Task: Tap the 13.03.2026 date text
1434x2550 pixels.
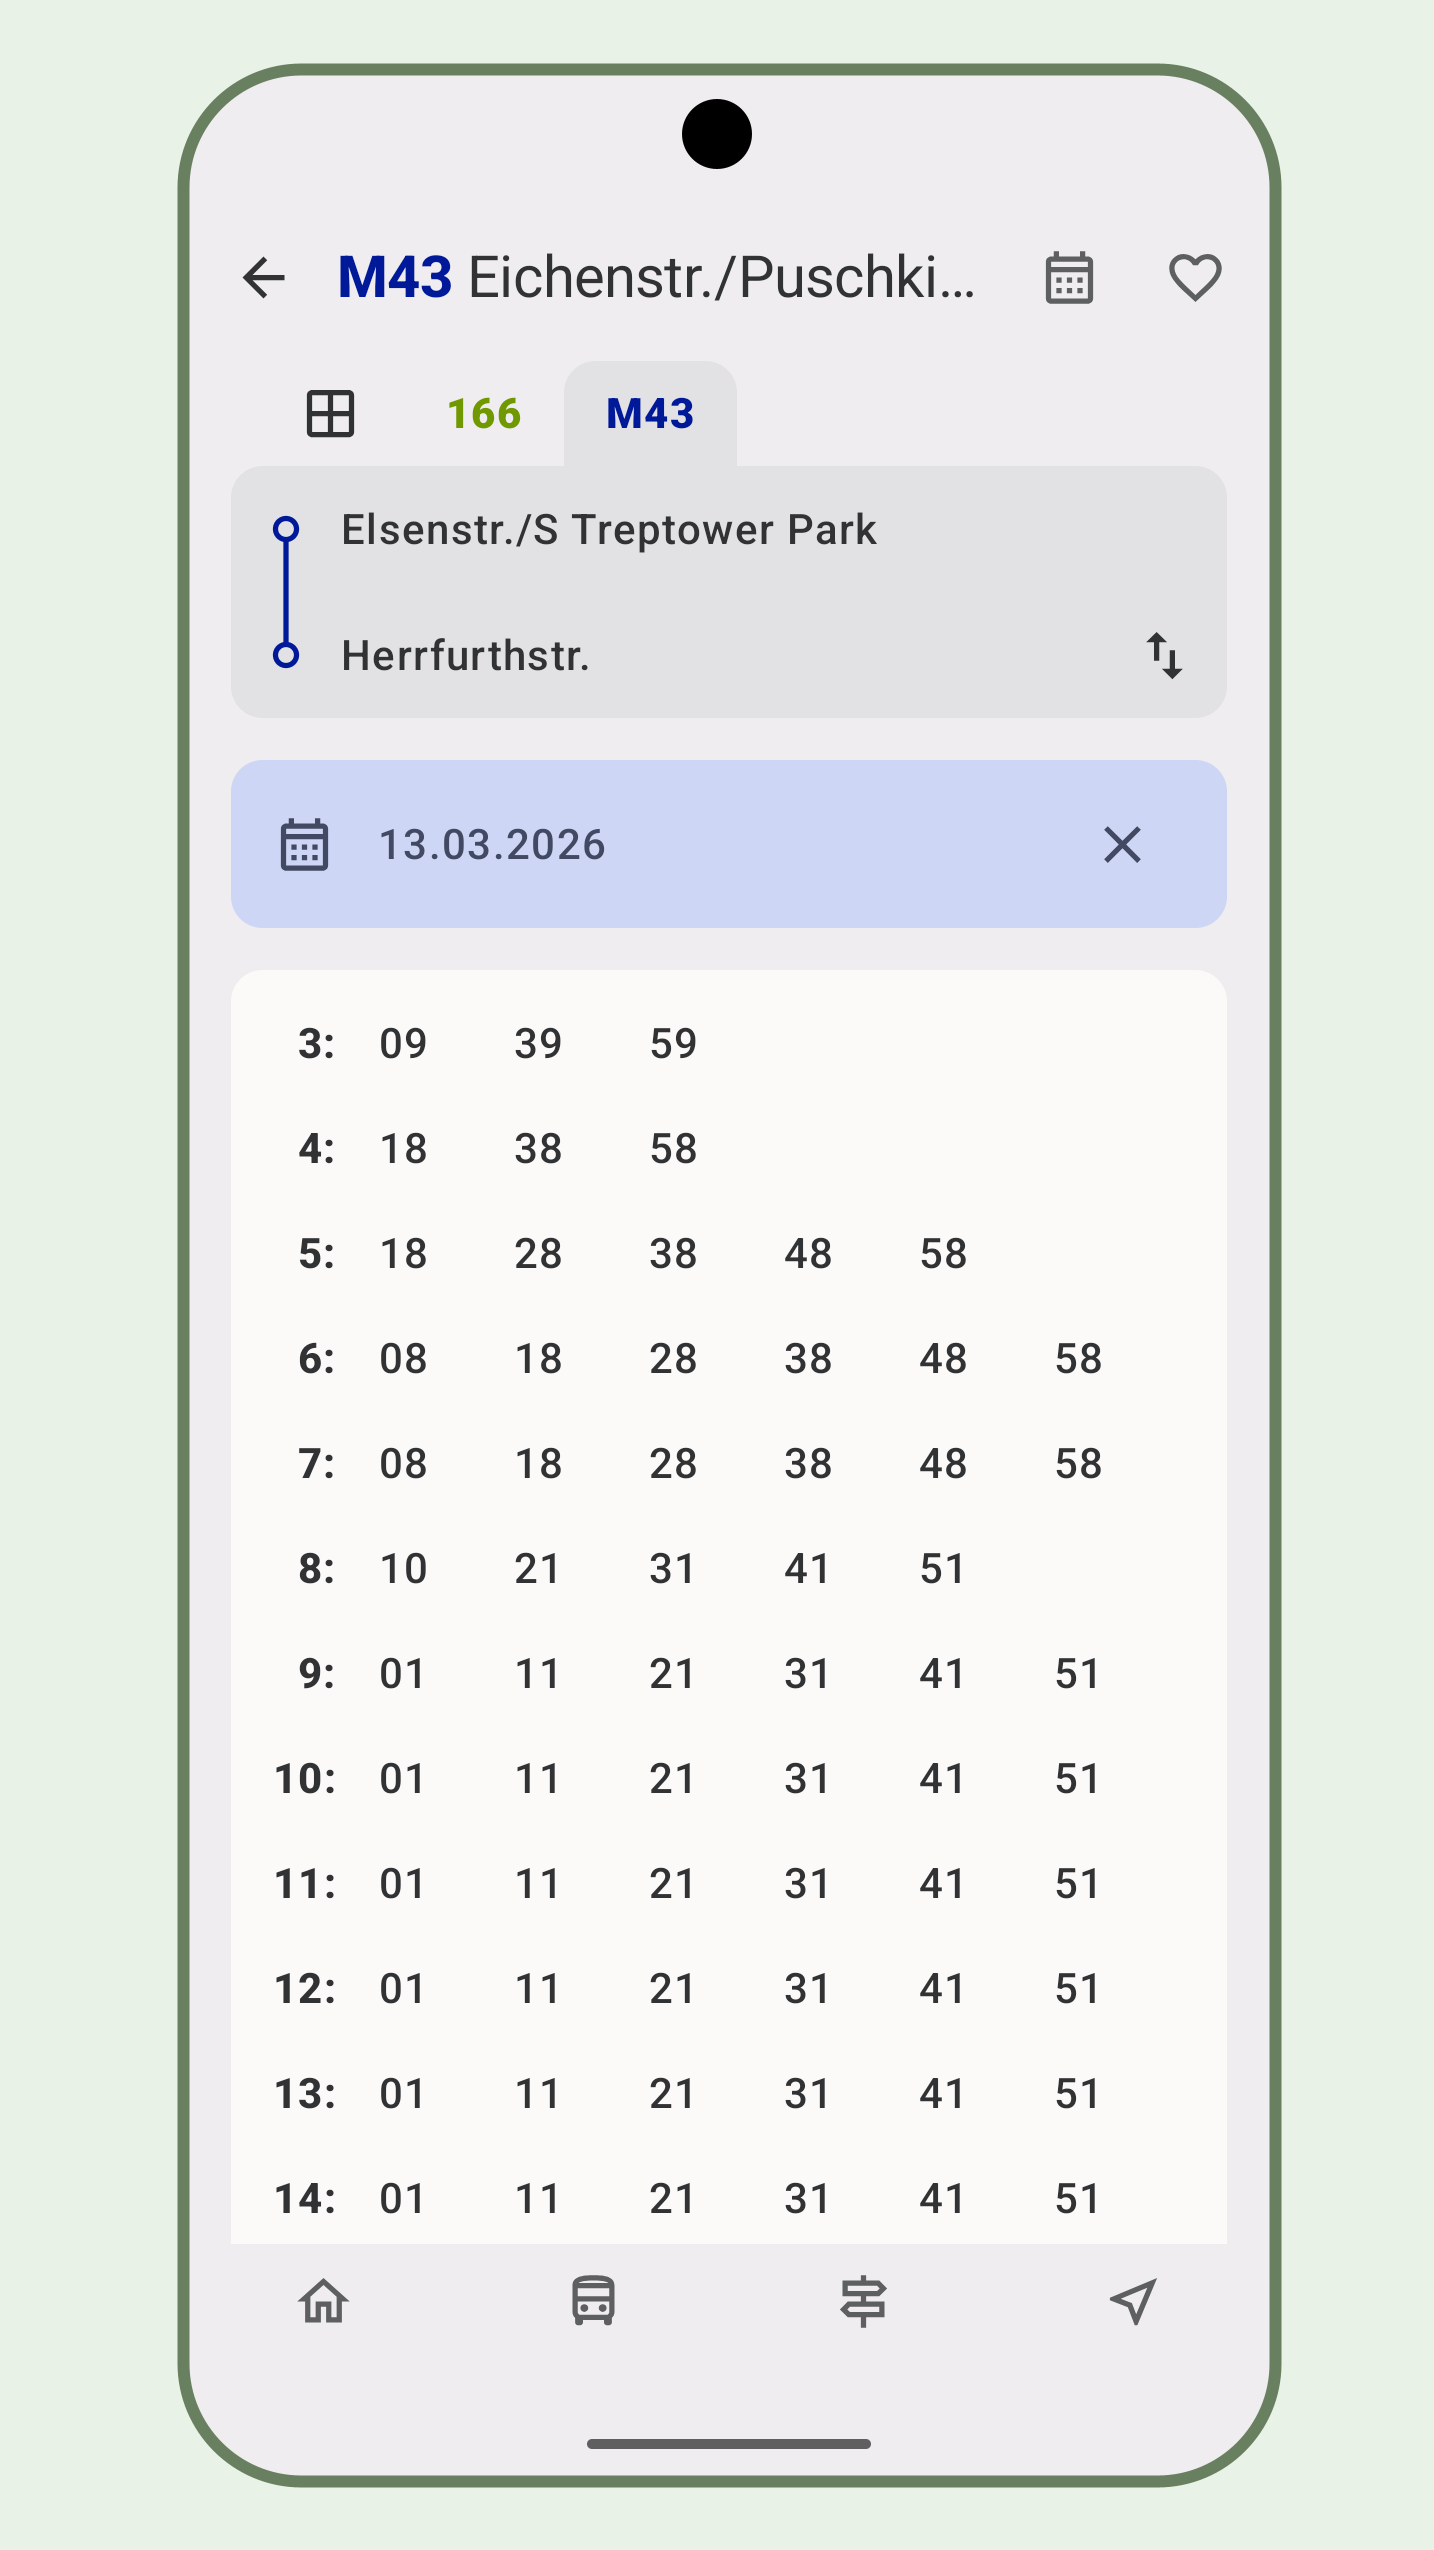Action: (x=492, y=845)
